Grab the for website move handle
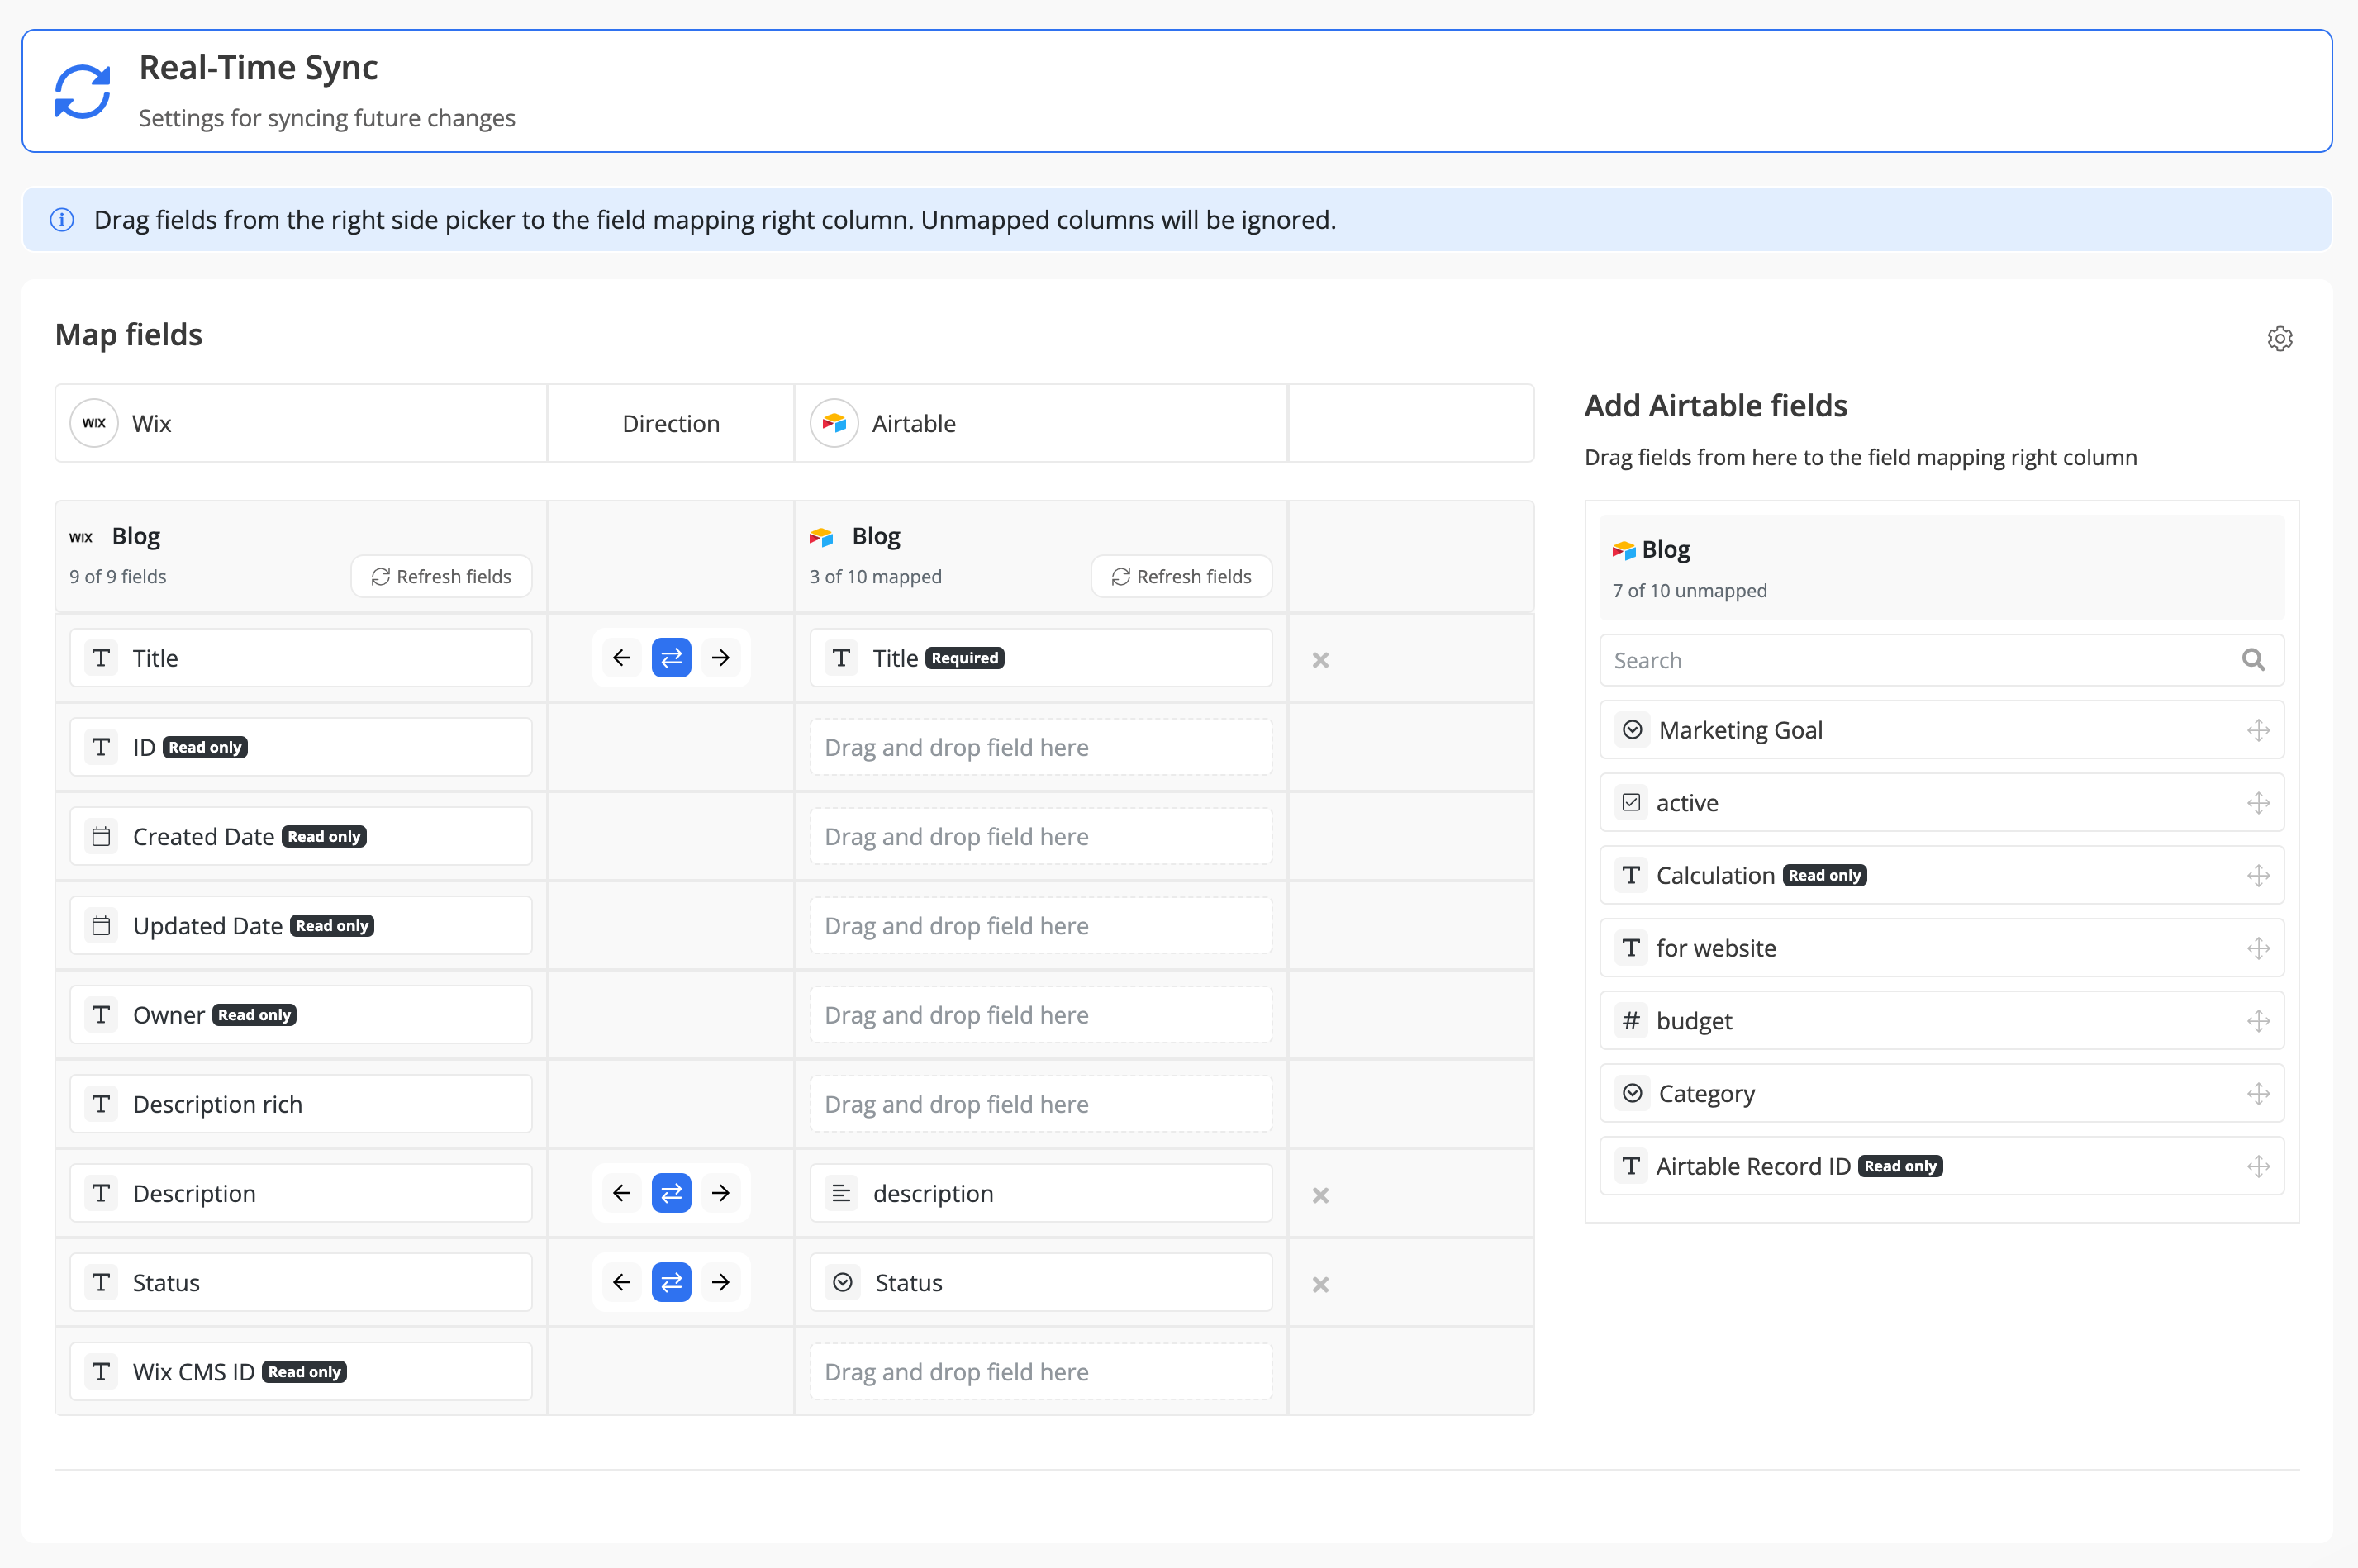Screen dimensions: 2358x1568 pos(2258,948)
